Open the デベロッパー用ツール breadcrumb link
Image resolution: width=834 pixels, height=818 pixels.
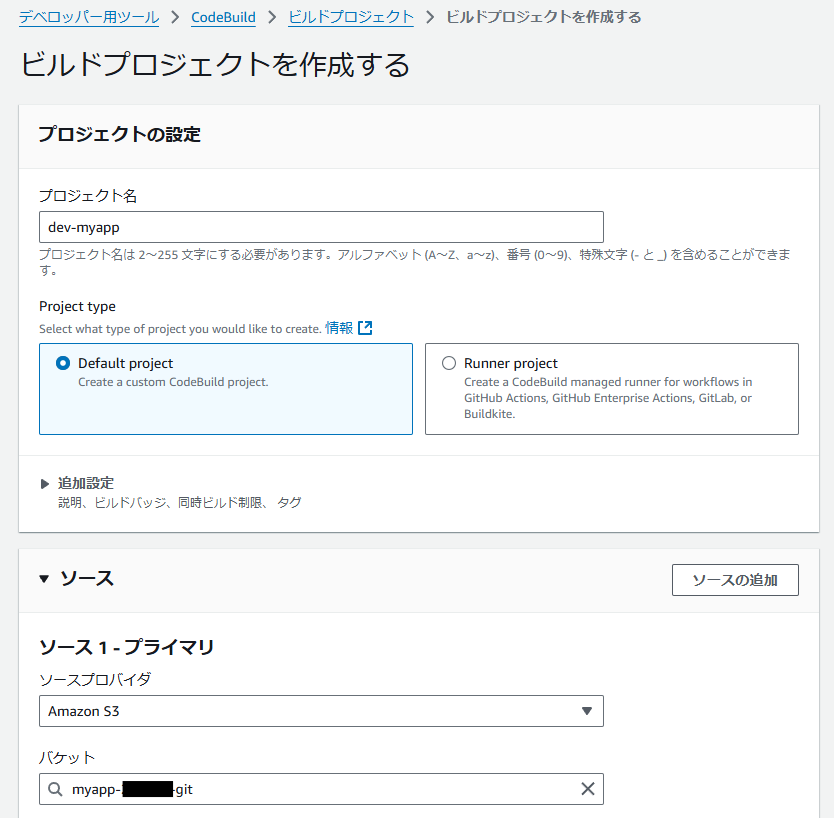(x=89, y=17)
